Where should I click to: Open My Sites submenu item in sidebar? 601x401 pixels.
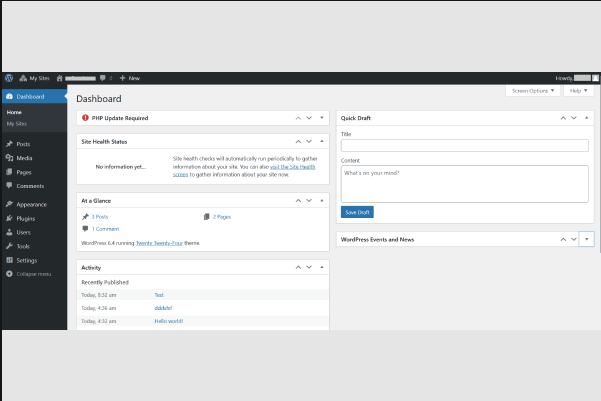[16, 124]
